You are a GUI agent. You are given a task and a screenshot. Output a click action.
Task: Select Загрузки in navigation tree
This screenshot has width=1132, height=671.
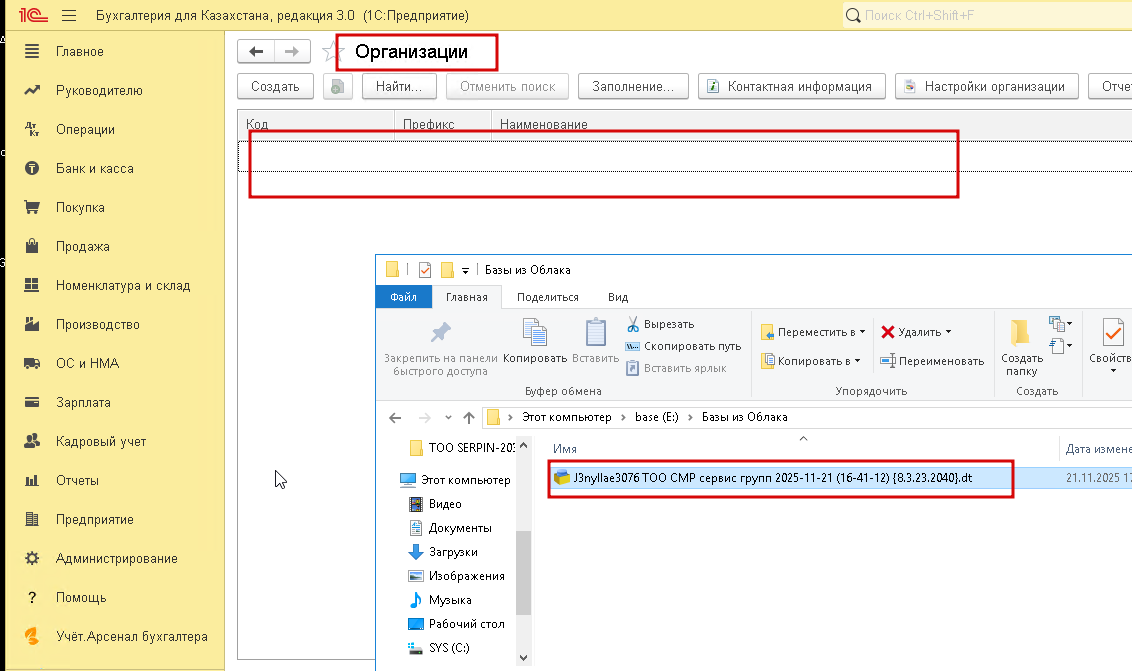[x=453, y=552]
